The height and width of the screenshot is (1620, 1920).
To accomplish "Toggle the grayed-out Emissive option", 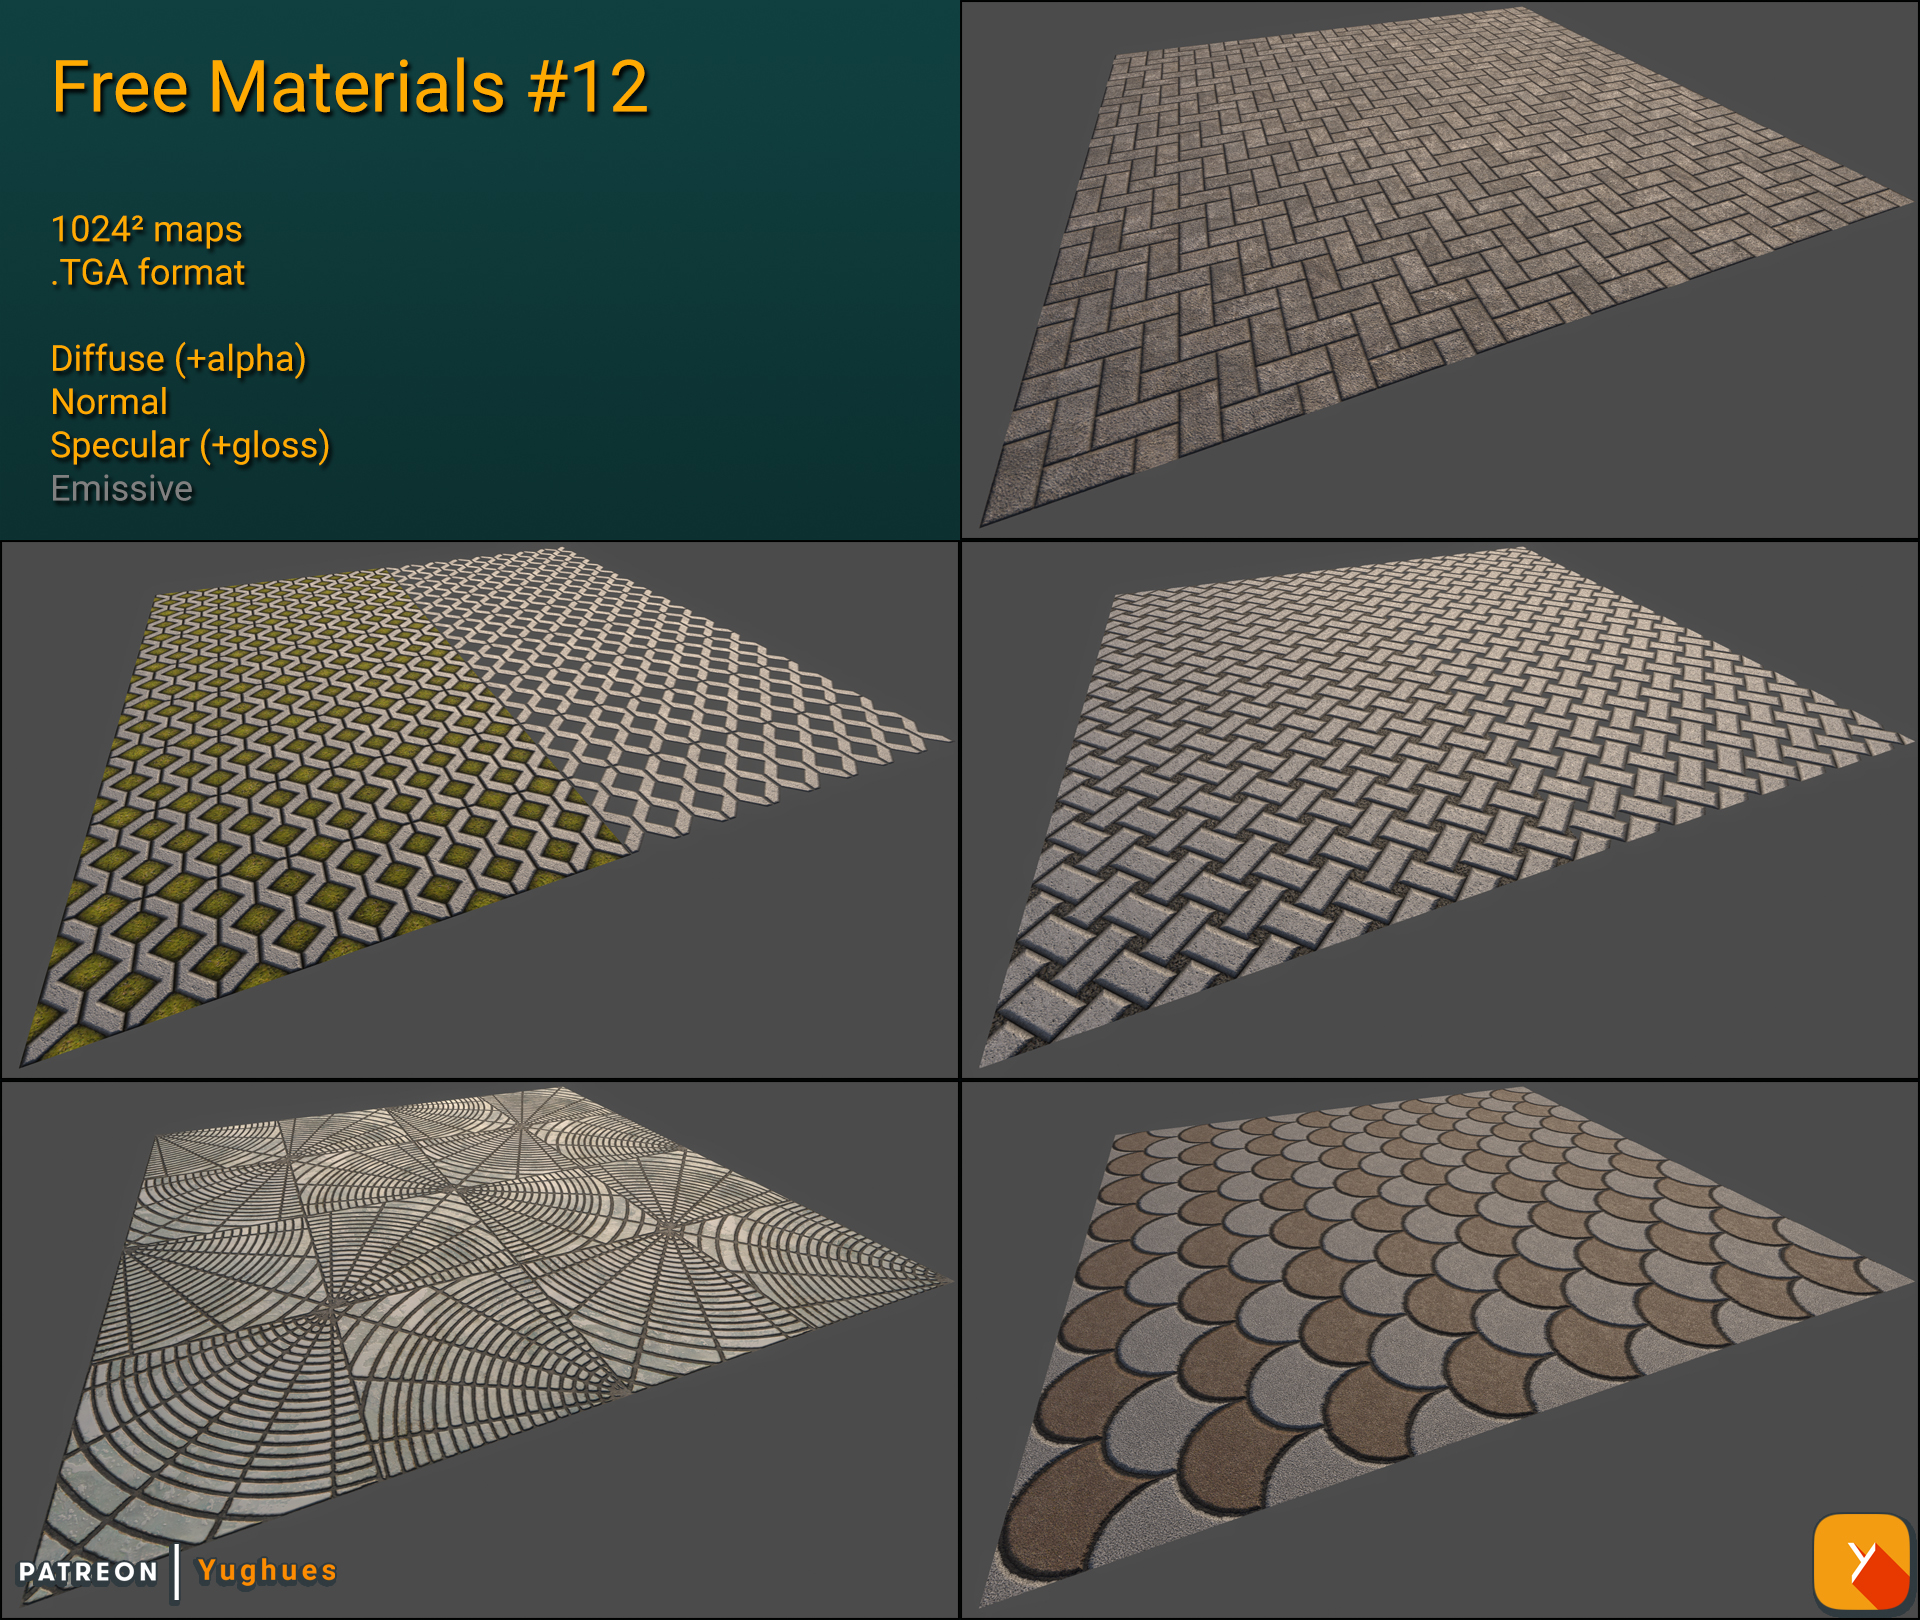I will point(121,489).
